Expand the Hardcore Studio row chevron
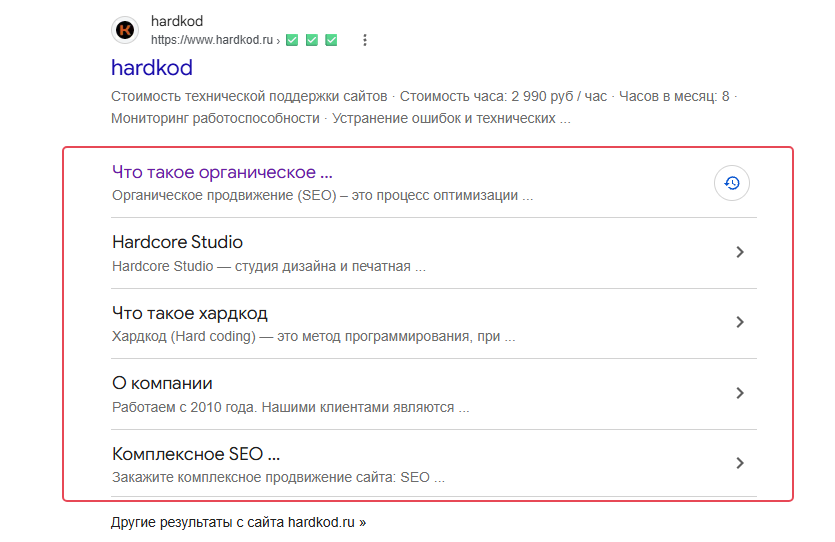 (x=740, y=252)
